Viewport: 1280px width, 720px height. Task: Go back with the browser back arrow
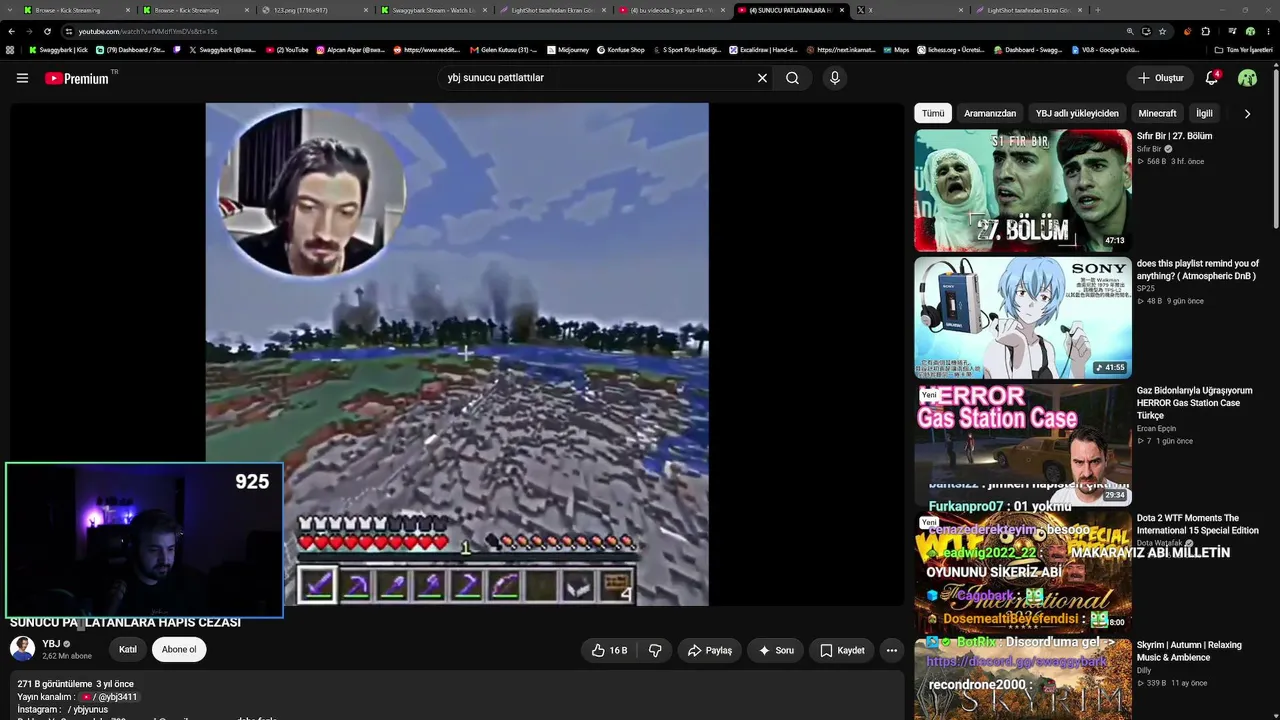[x=12, y=31]
